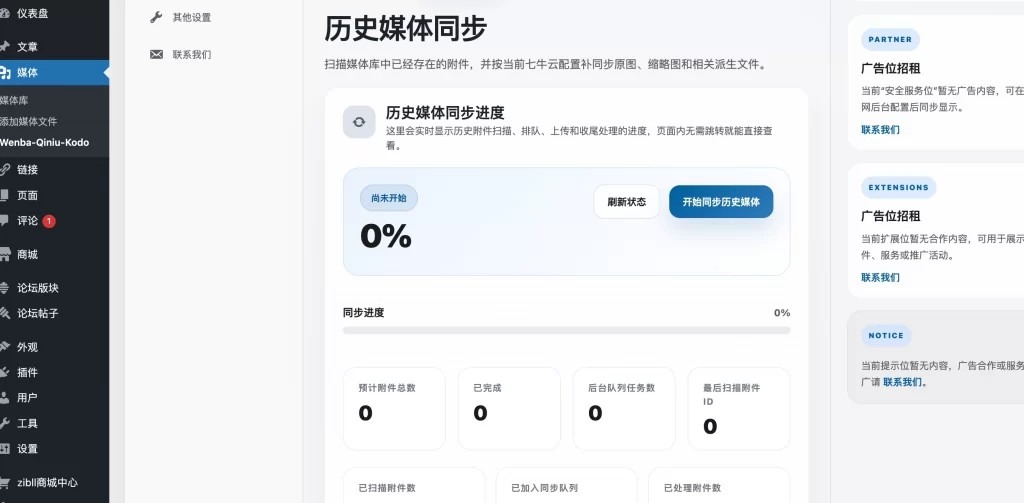Click the envelope icon beside 联系我们
The image size is (1024, 503).
156,55
